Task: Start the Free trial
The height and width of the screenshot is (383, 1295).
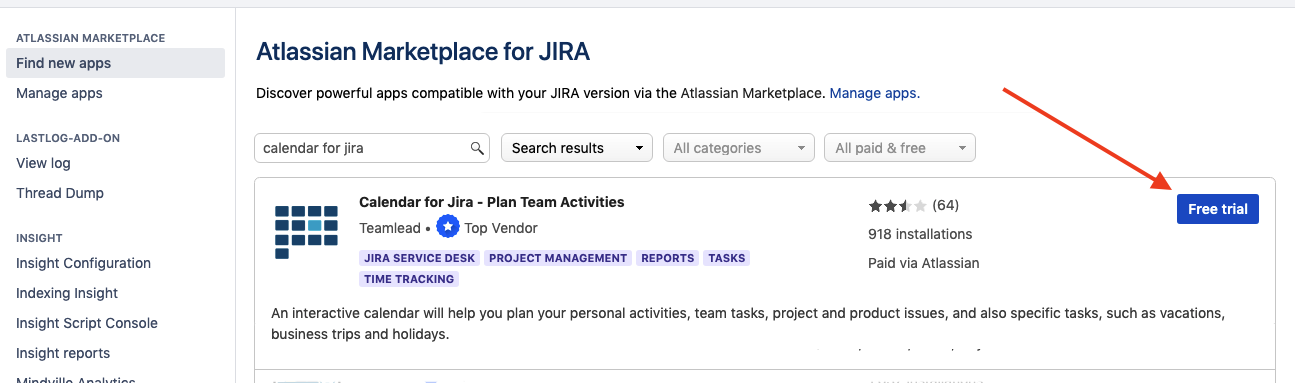Action: 1218,209
